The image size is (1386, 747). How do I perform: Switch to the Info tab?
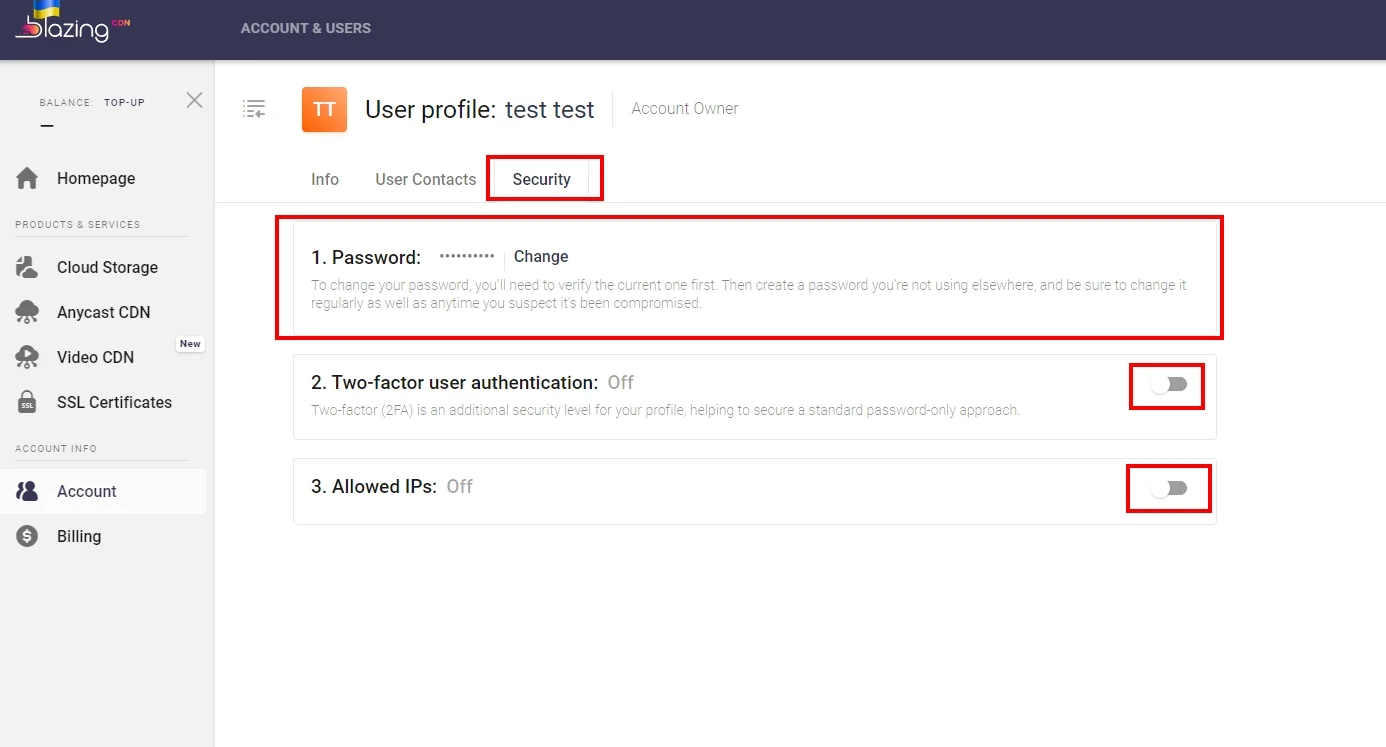(325, 179)
